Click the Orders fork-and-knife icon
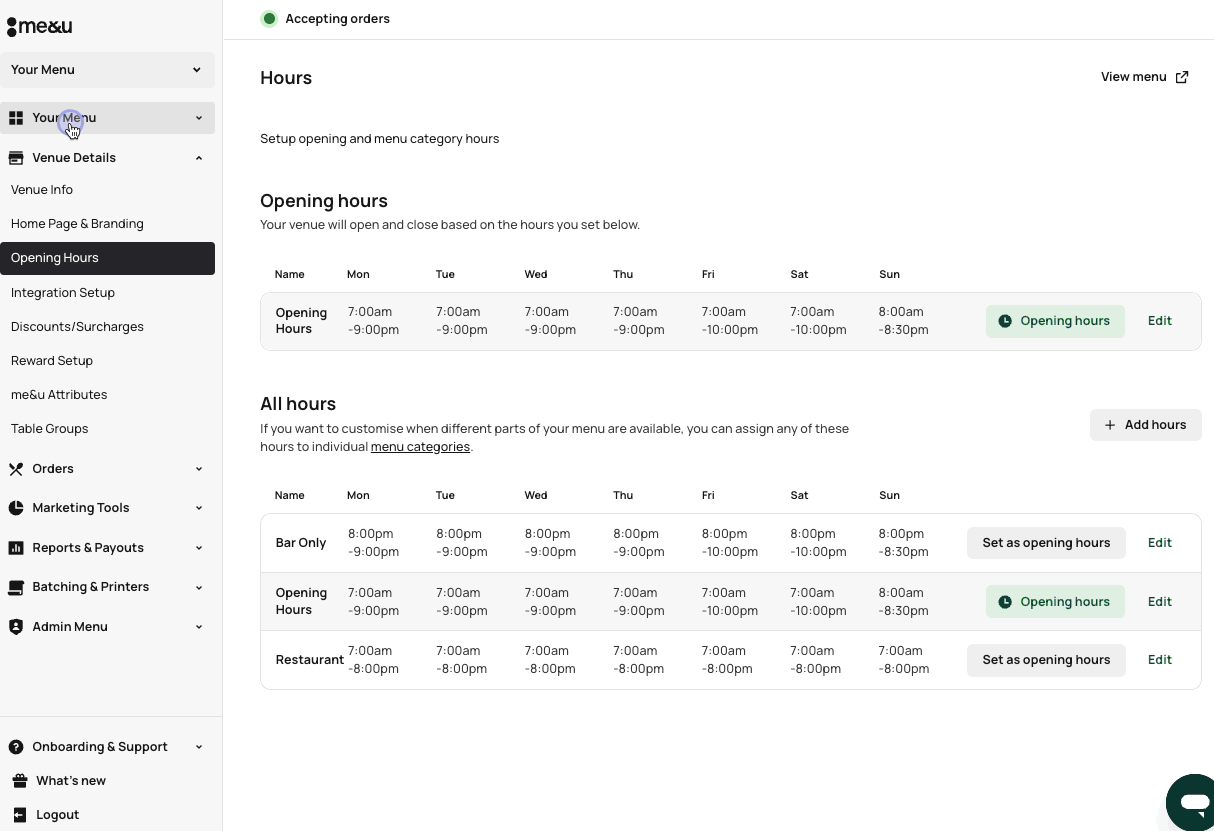The height and width of the screenshot is (831, 1214). [16, 469]
